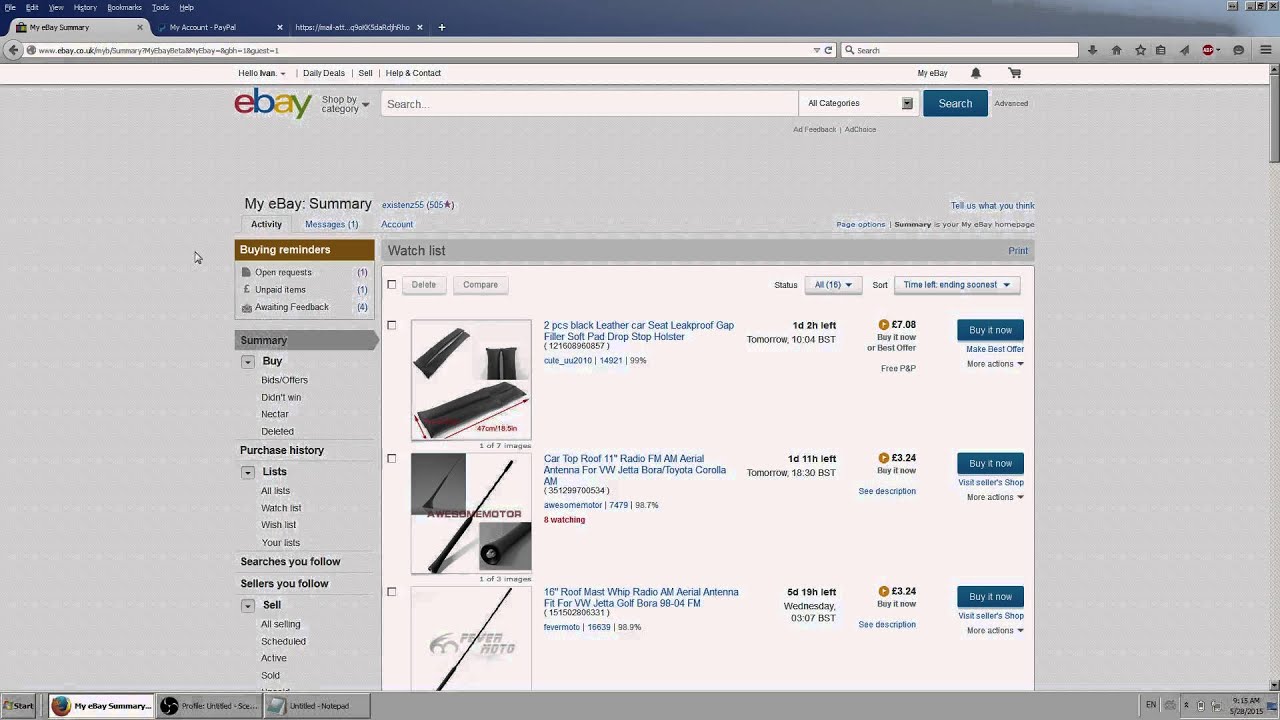This screenshot has height=720, width=1280.
Task: Select all watch list items checkbox
Action: click(392, 285)
